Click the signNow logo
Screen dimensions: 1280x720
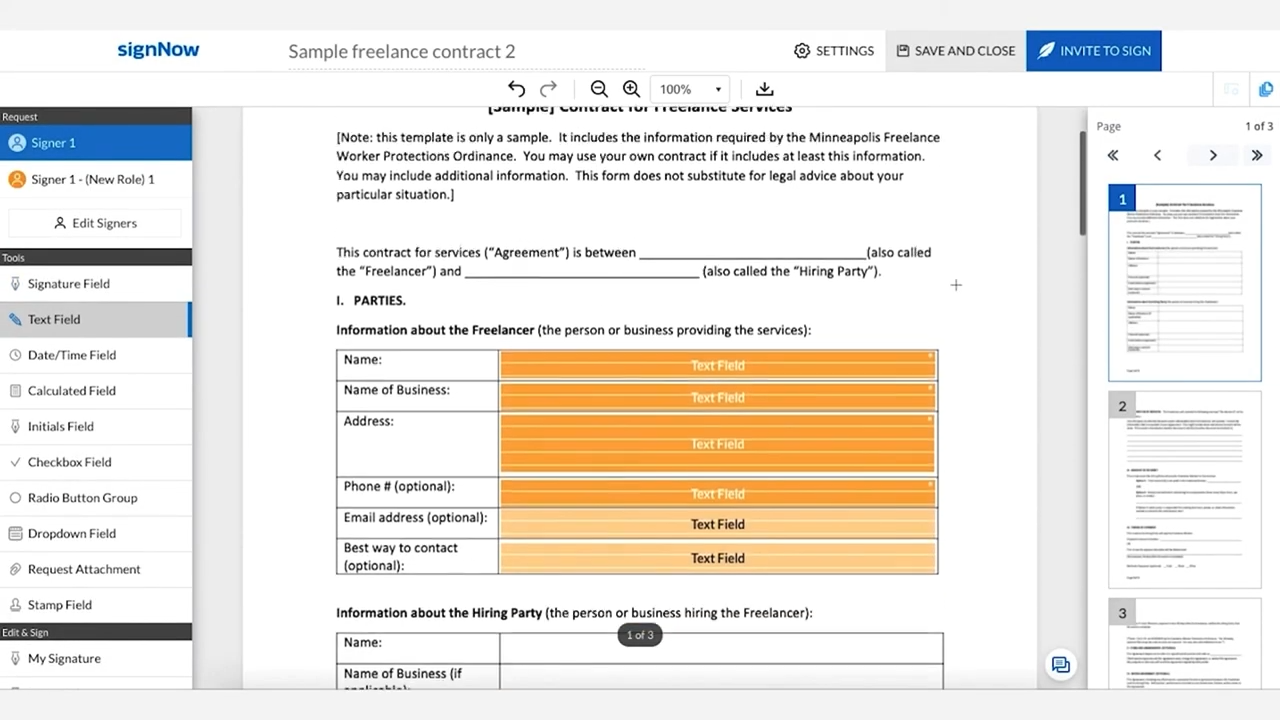click(158, 50)
